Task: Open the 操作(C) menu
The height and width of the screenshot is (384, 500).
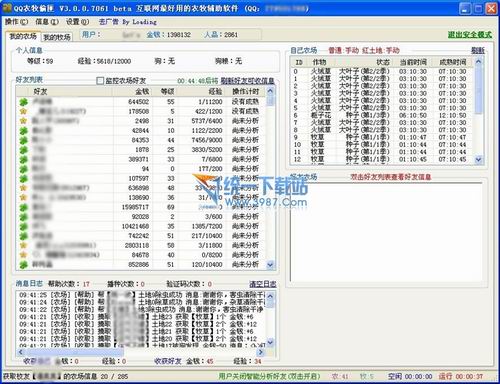Action: pos(16,22)
